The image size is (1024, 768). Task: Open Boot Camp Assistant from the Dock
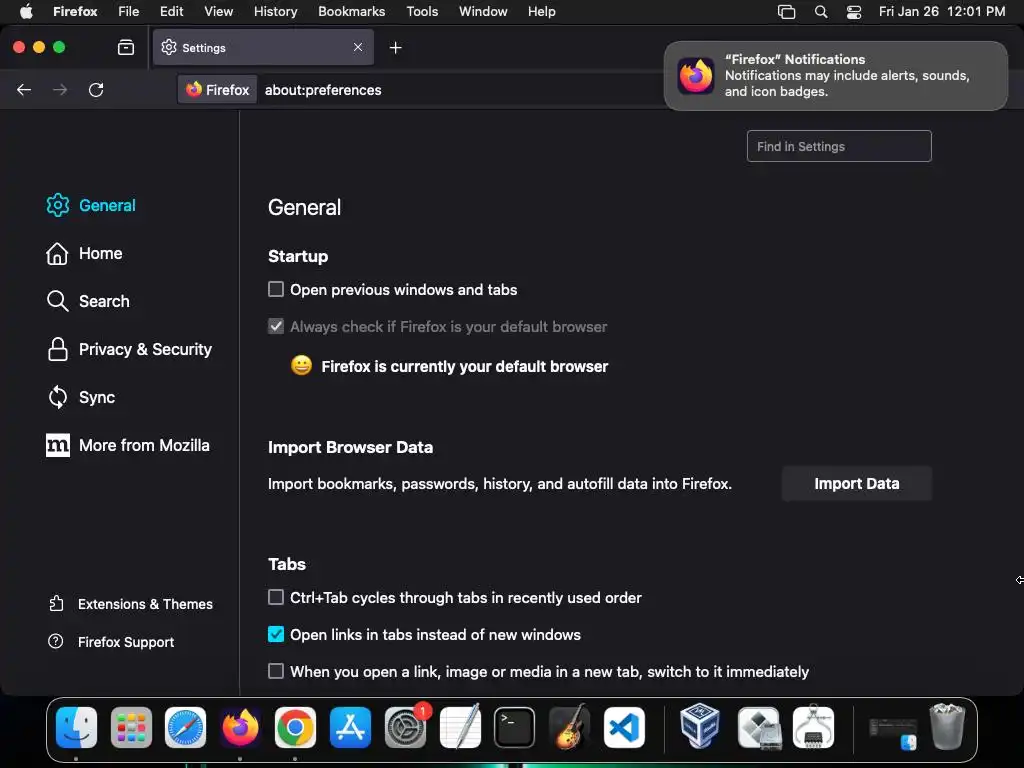tap(758, 727)
